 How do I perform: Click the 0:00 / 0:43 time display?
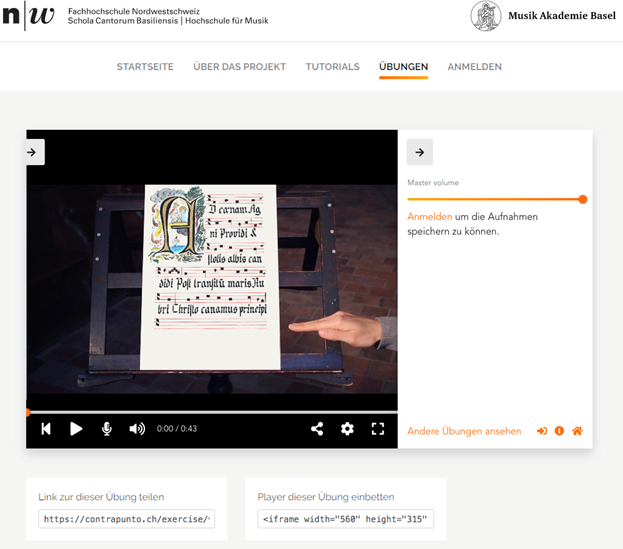pyautogui.click(x=177, y=429)
